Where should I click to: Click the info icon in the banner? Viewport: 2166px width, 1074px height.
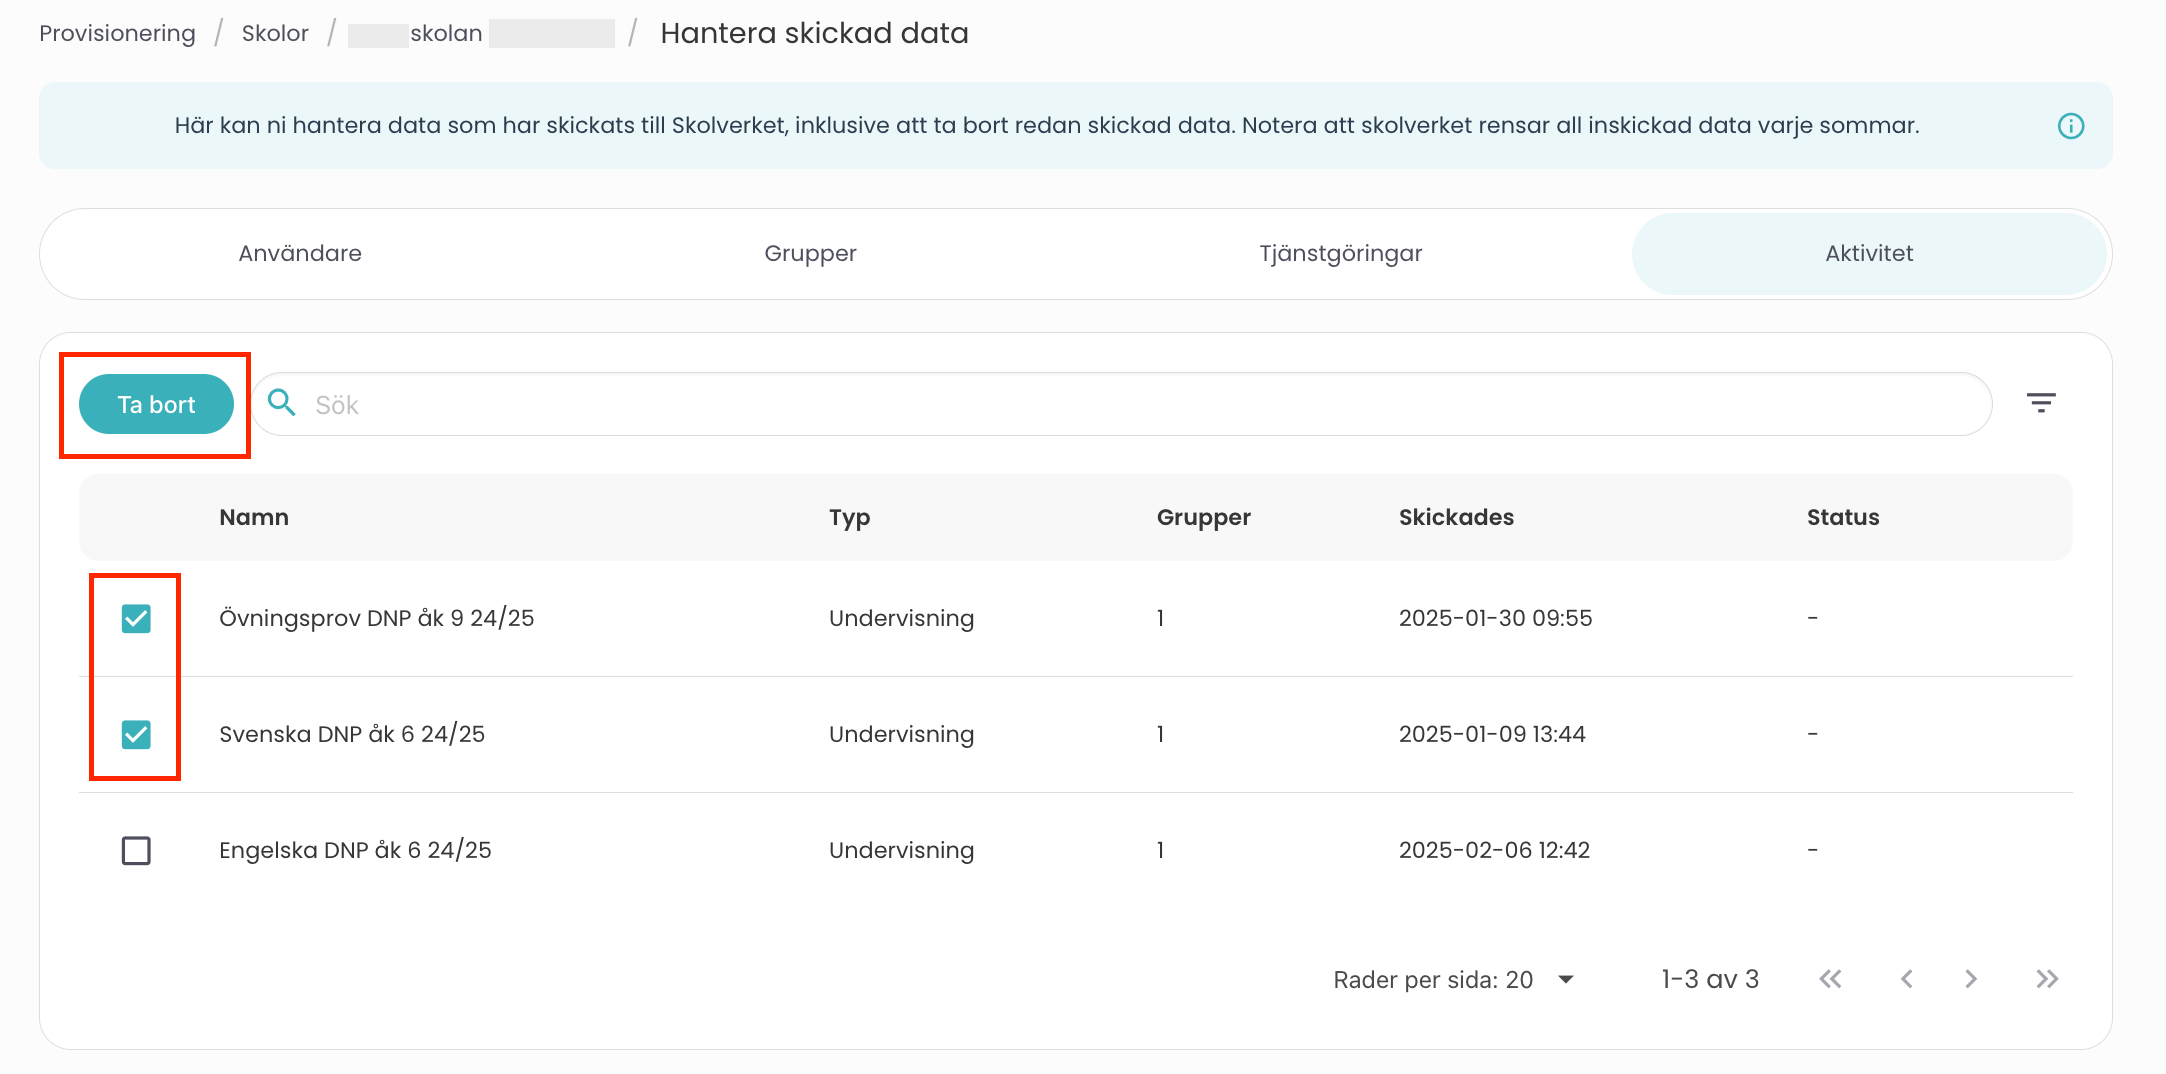point(2070,126)
